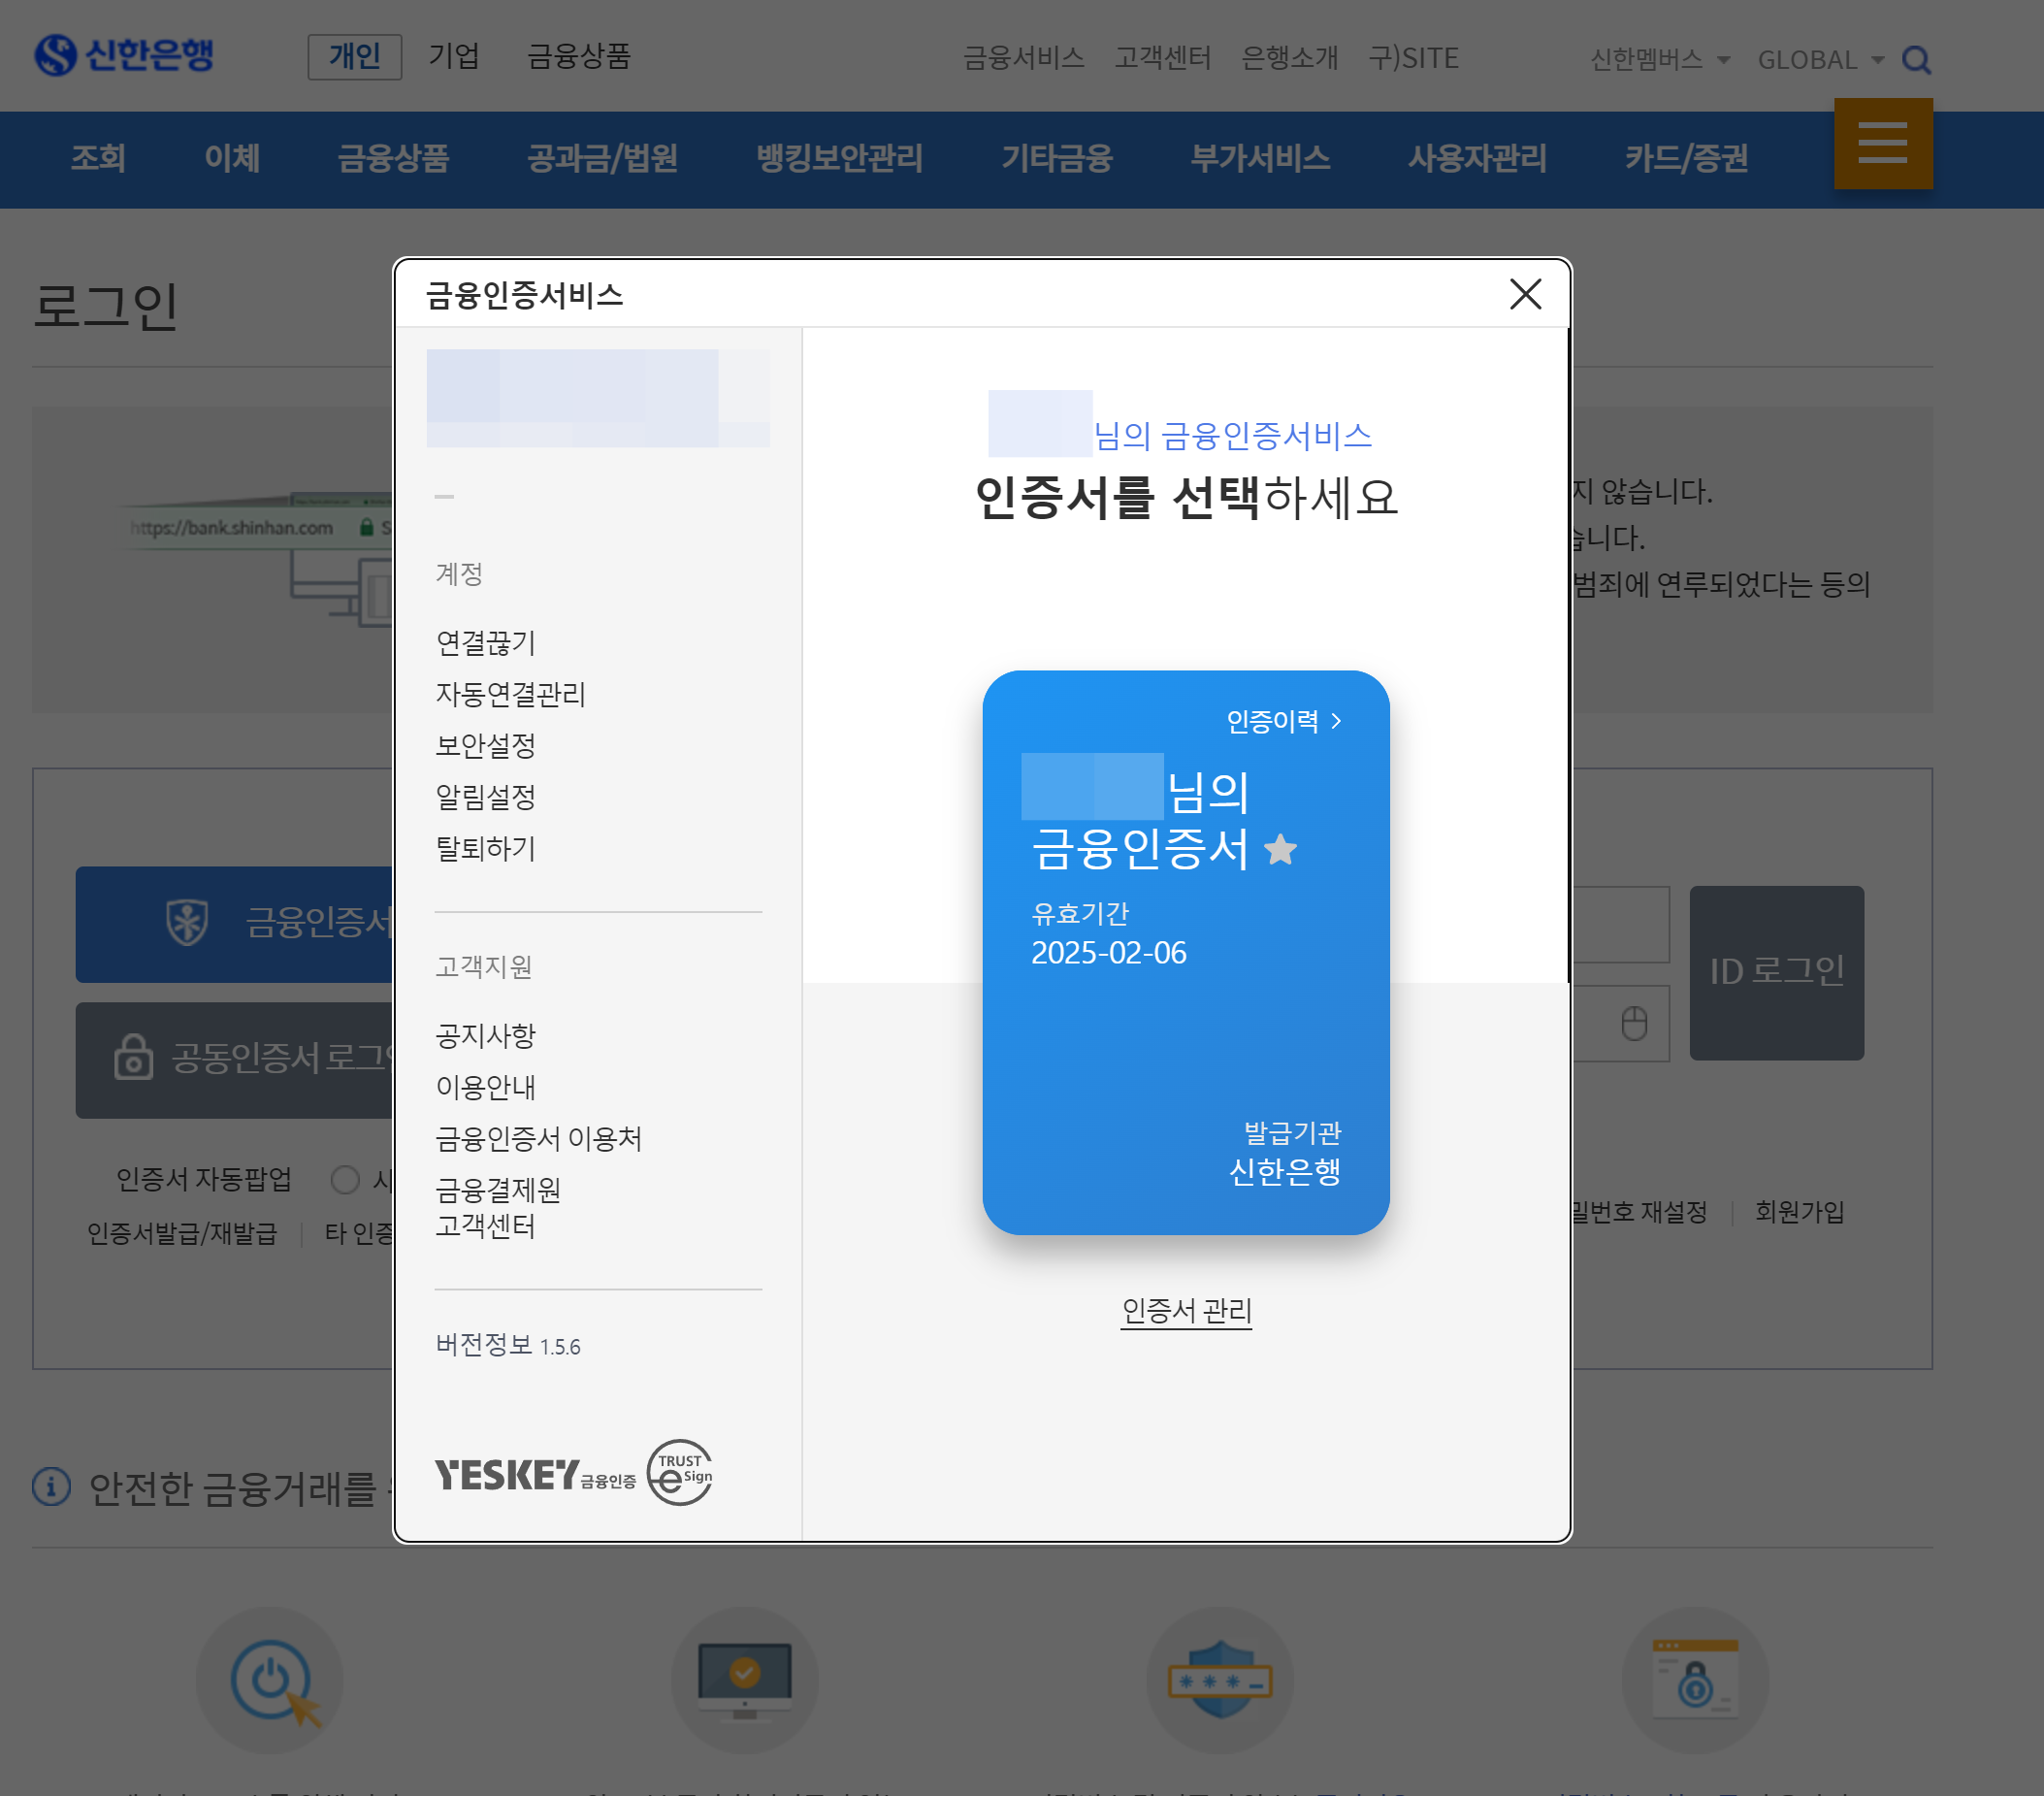2044x1796 pixels.
Task: Click the info icon beside 안전한 금융거래
Action: pos(51,1487)
